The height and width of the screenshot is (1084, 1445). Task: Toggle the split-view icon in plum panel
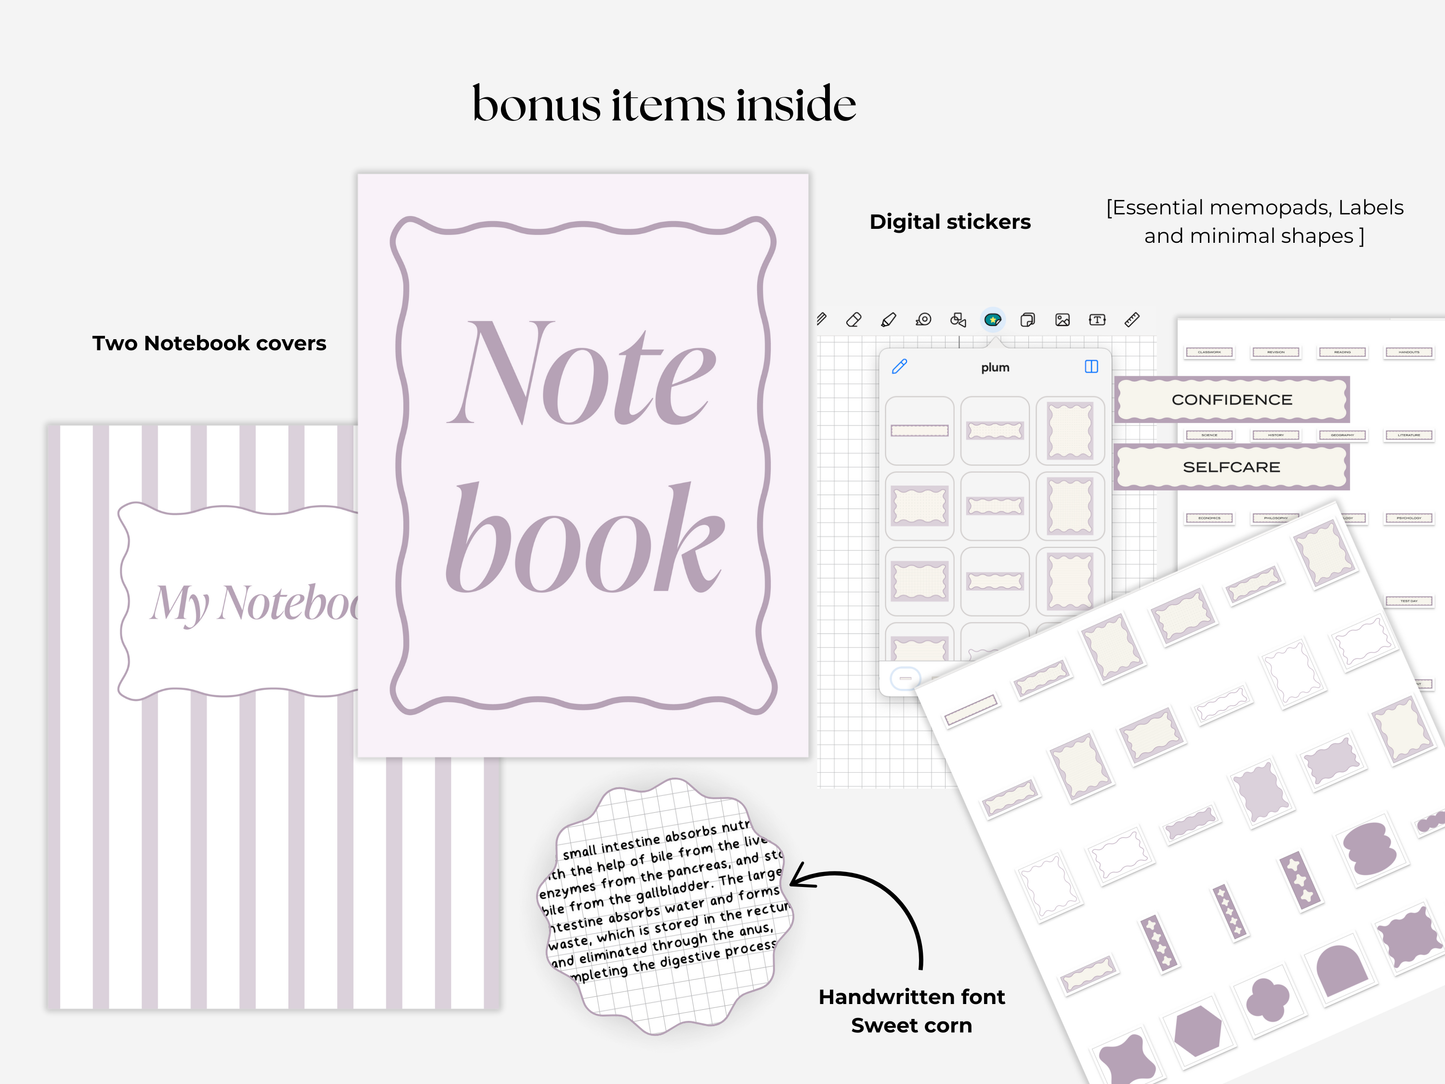click(x=1091, y=367)
